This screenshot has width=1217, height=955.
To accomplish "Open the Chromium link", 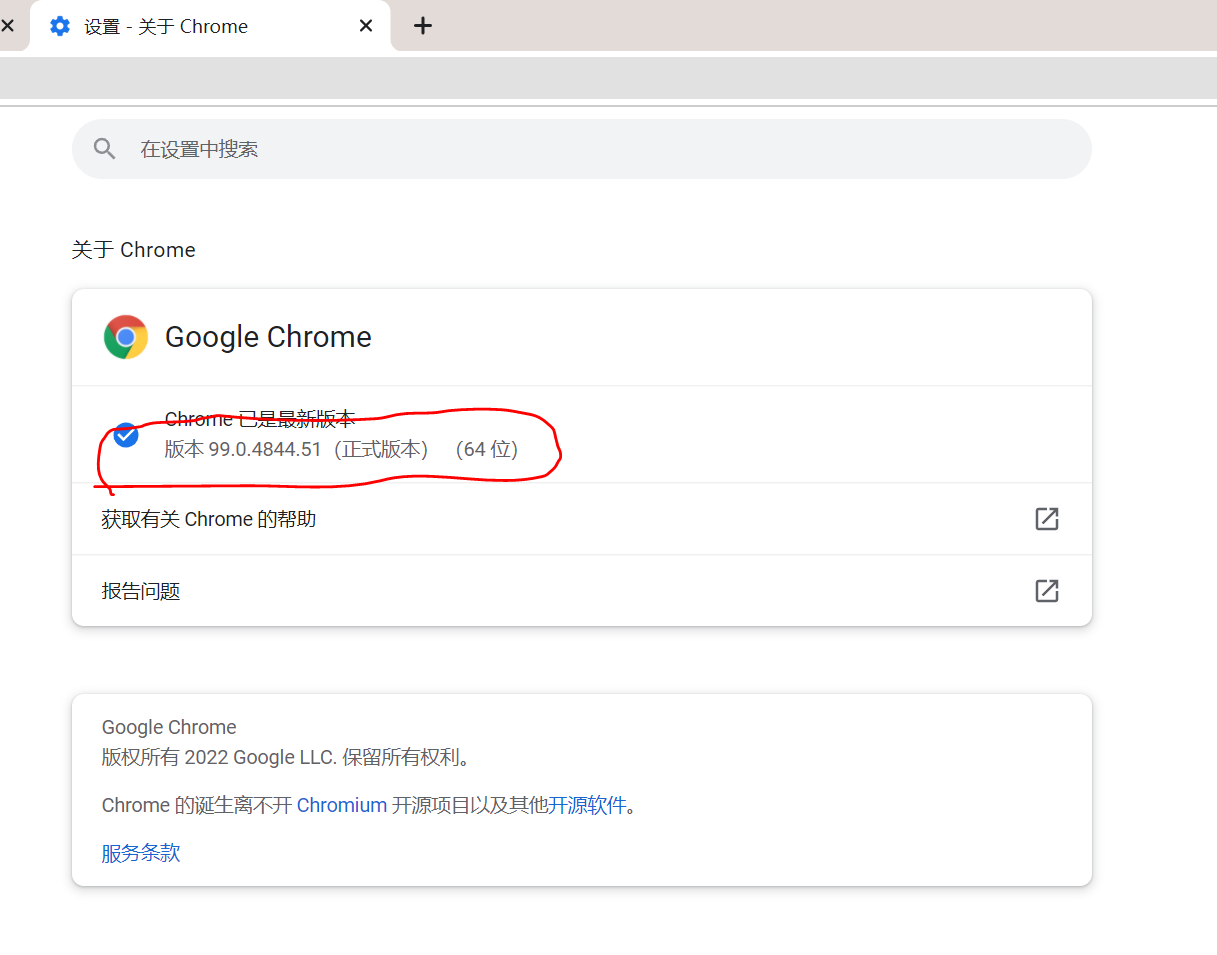I will [342, 805].
